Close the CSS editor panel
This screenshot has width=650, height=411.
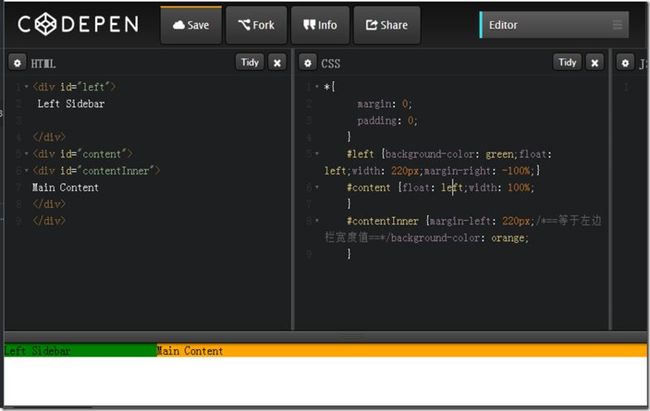click(x=594, y=63)
